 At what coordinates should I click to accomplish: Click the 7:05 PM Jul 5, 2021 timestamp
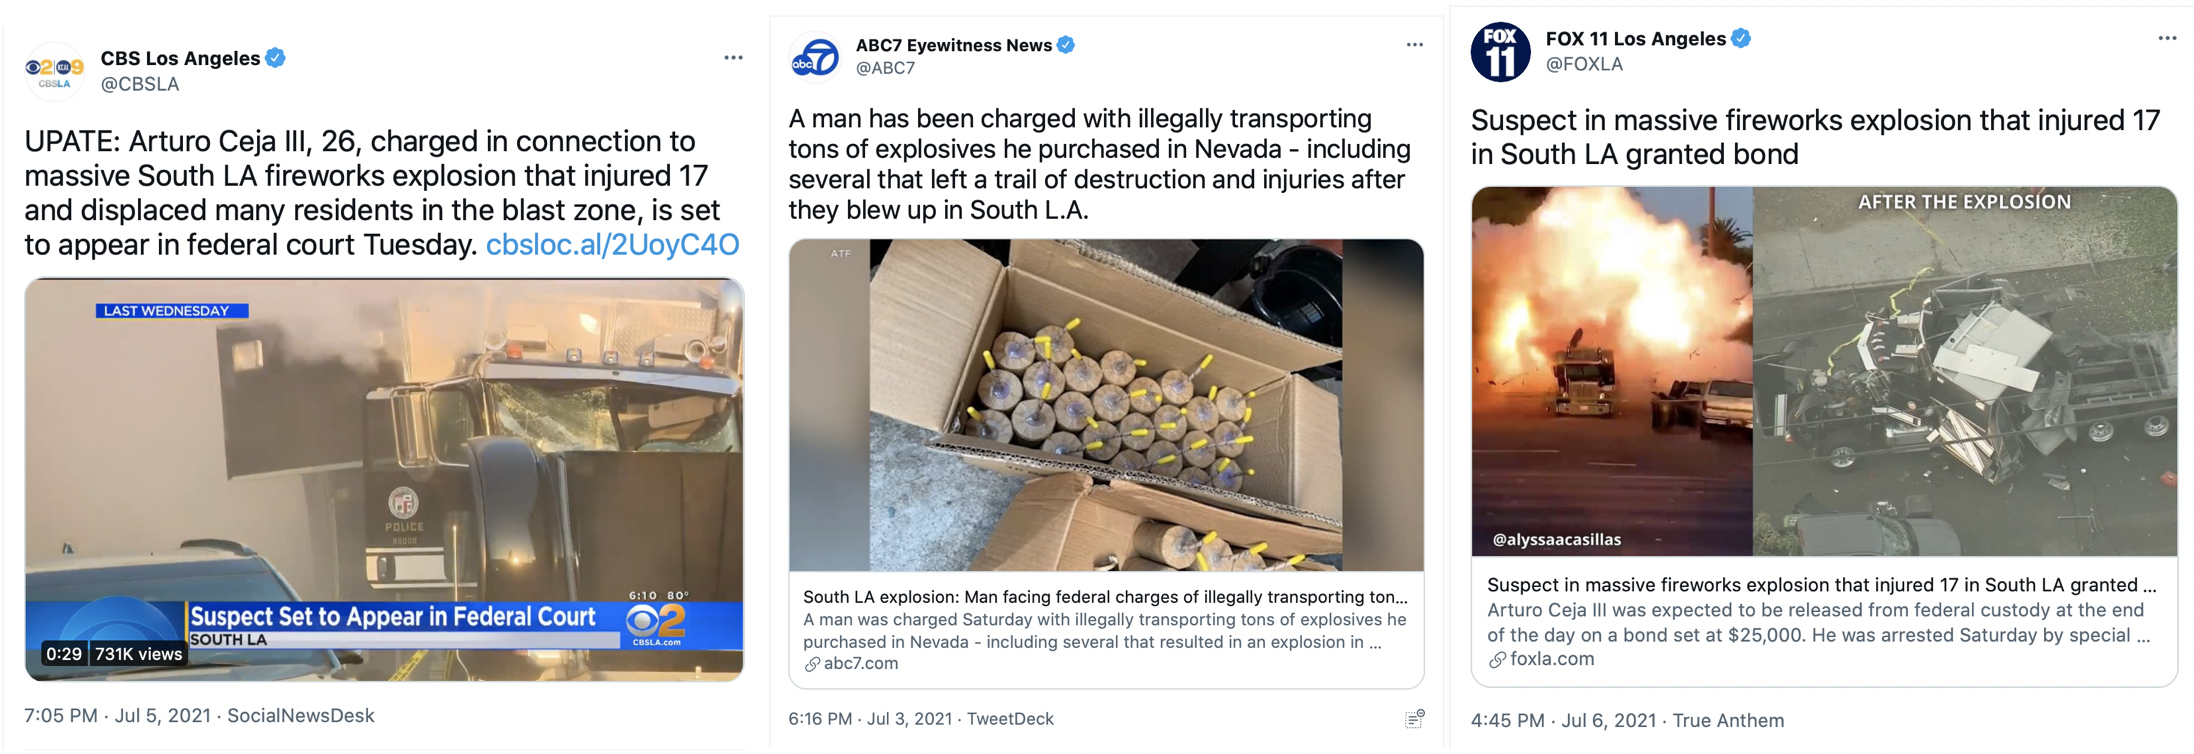coord(118,716)
